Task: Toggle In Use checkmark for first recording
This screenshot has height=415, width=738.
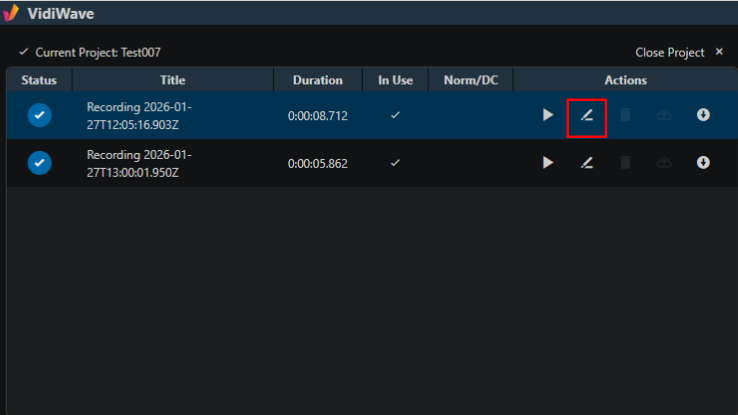Action: coord(395,115)
